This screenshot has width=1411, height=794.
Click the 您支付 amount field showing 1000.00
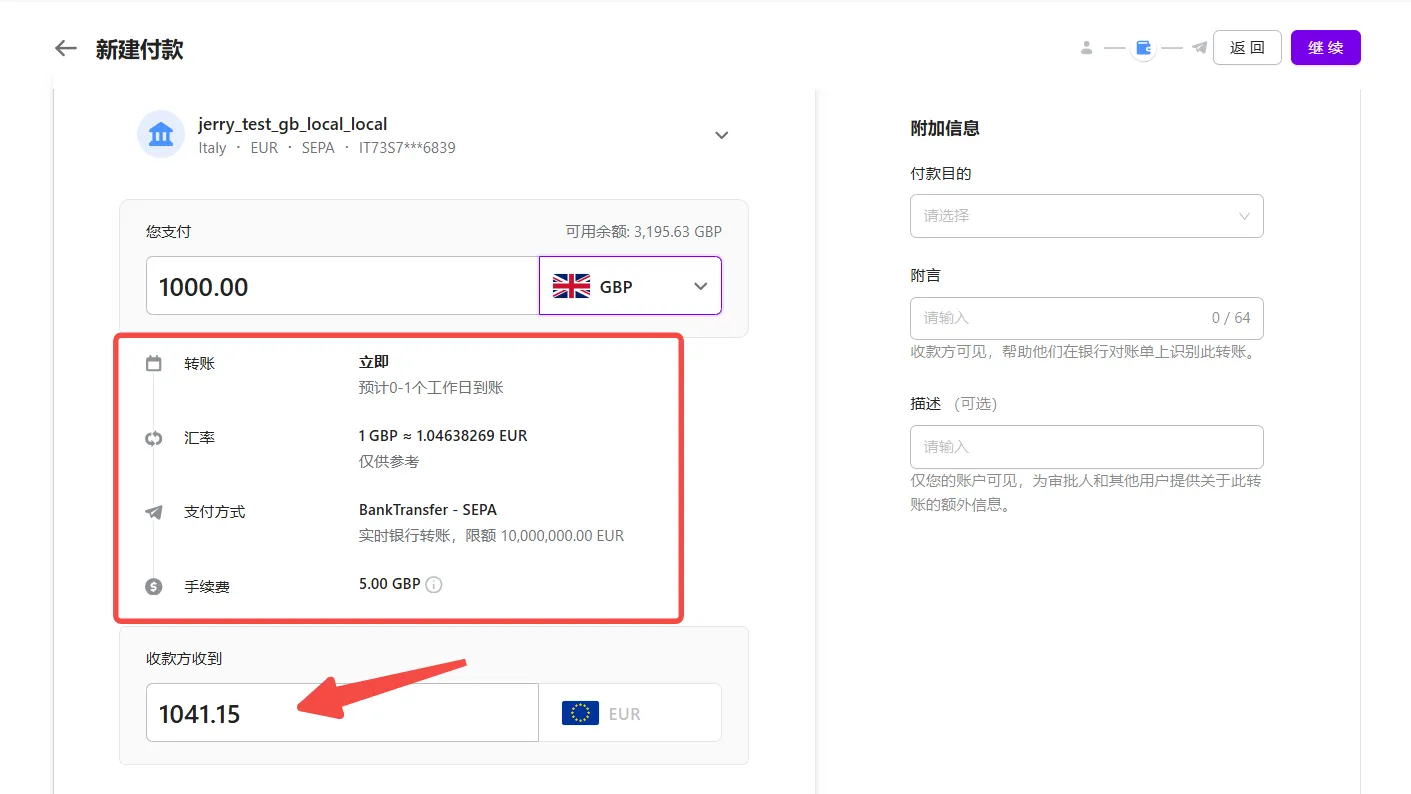point(342,286)
